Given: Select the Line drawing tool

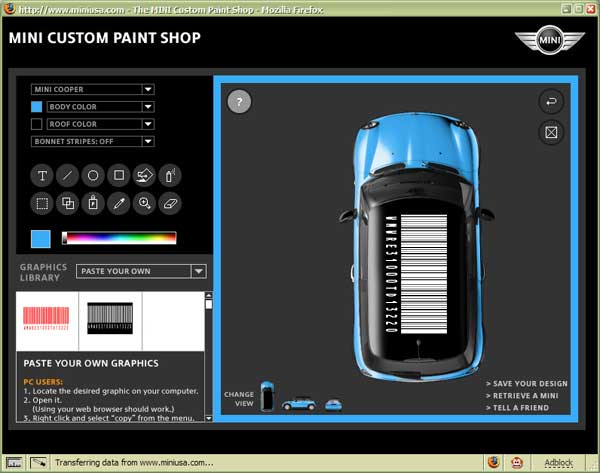Looking at the screenshot, I should [x=68, y=176].
